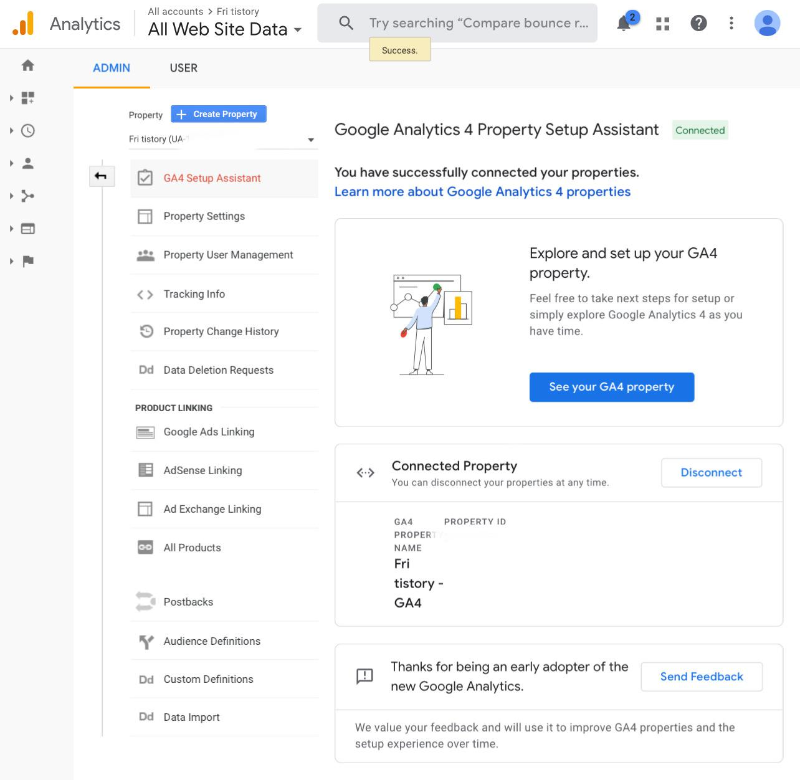Switch to the ADMIN tab
The width and height of the screenshot is (800, 780).
[111, 68]
